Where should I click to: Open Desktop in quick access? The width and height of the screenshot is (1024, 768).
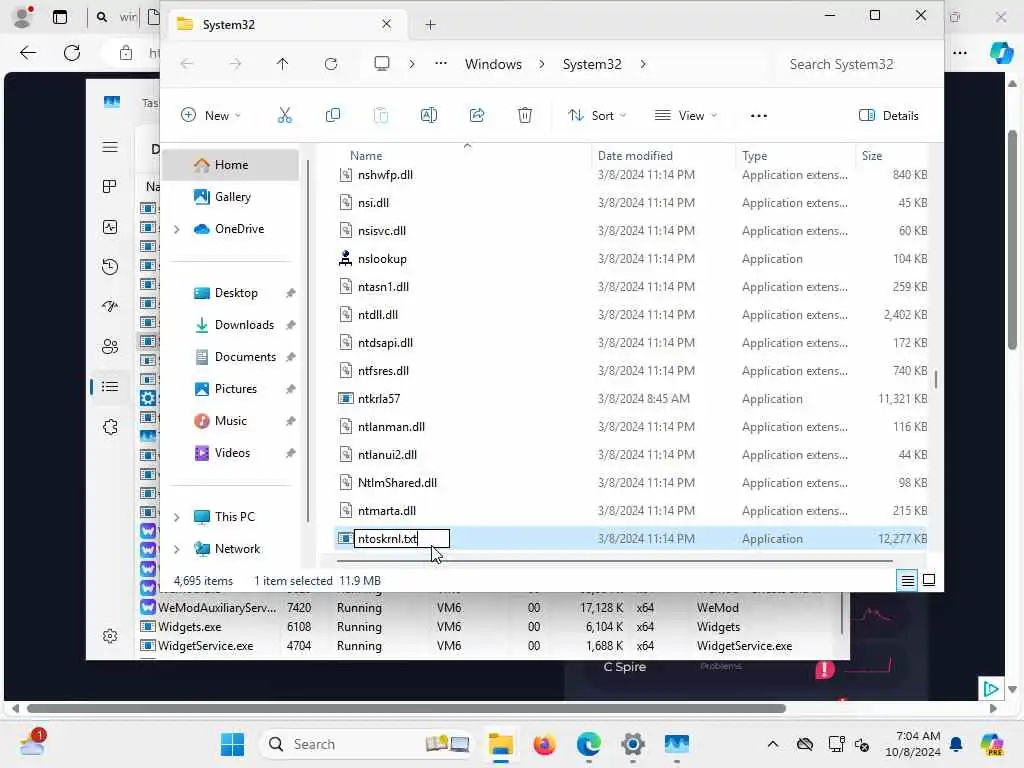(235, 293)
